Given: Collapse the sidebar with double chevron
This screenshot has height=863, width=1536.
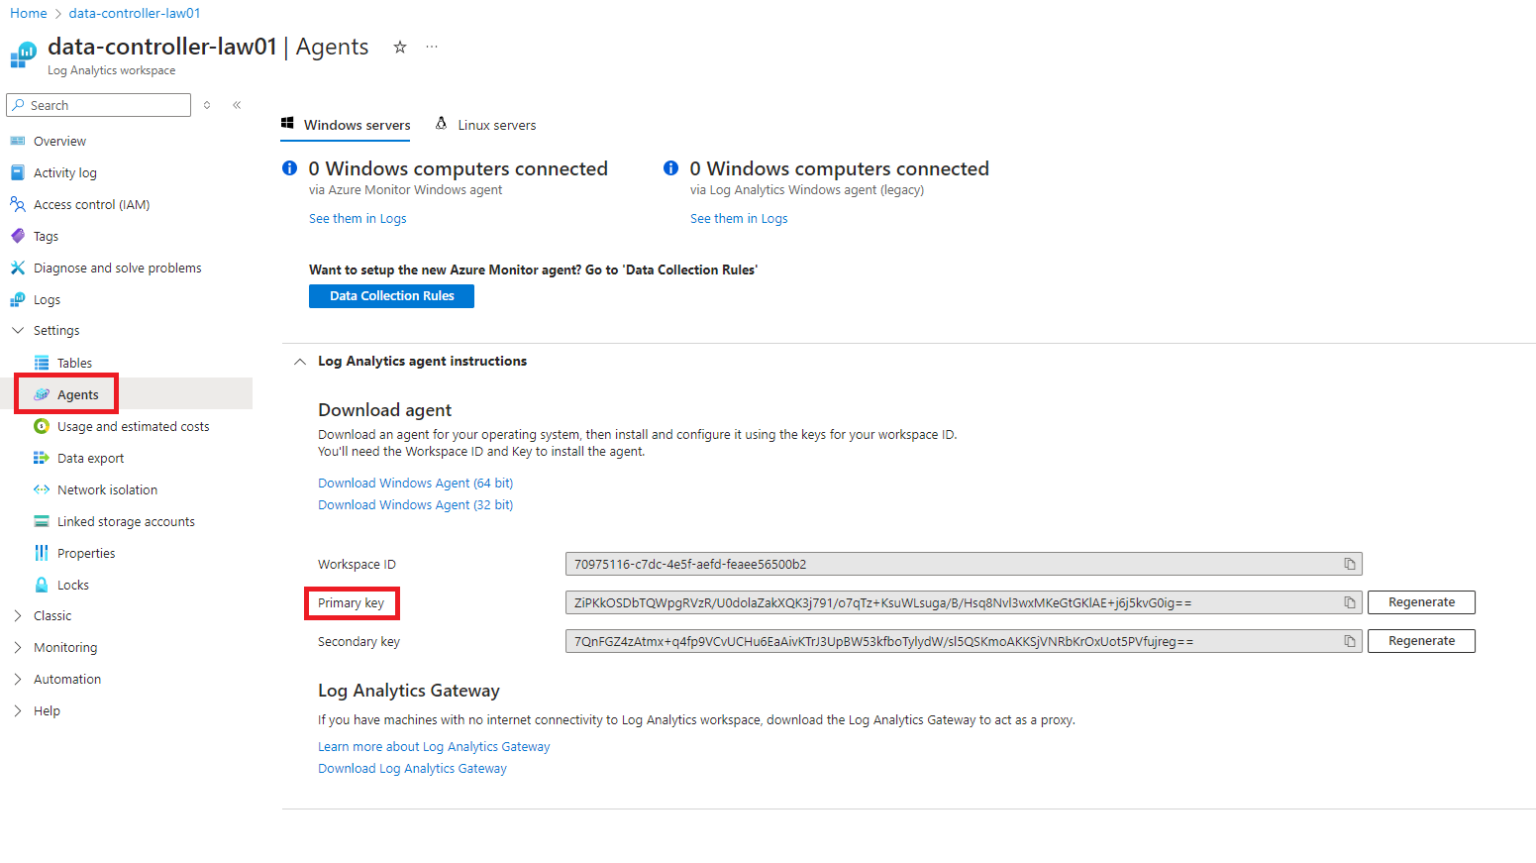Looking at the screenshot, I should tap(237, 105).
